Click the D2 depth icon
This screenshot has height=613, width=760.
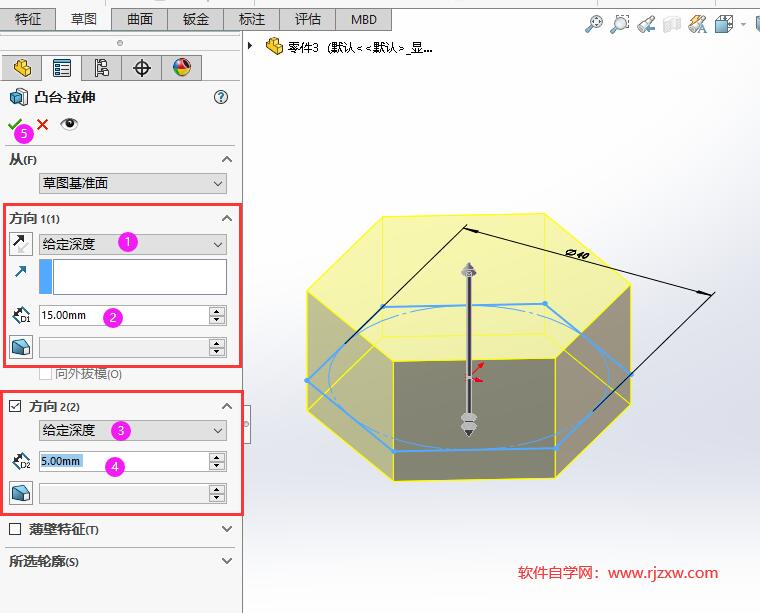(21, 461)
